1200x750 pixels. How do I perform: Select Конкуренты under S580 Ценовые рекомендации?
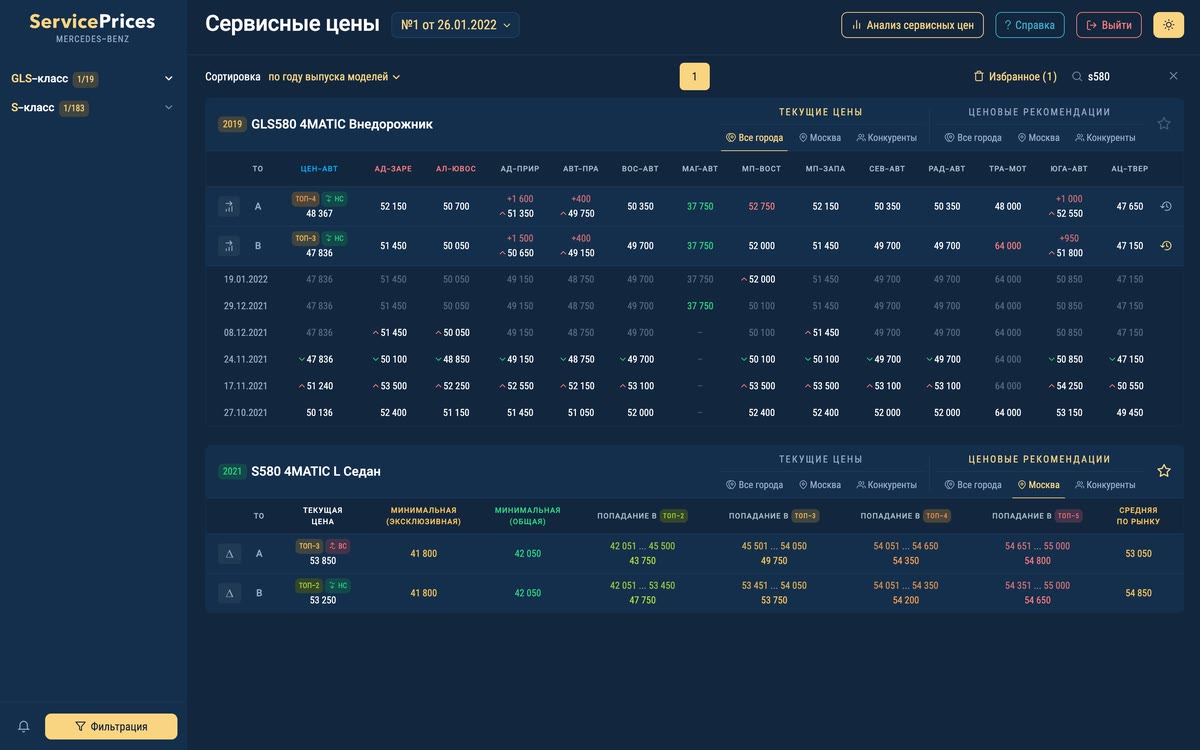click(x=1105, y=485)
